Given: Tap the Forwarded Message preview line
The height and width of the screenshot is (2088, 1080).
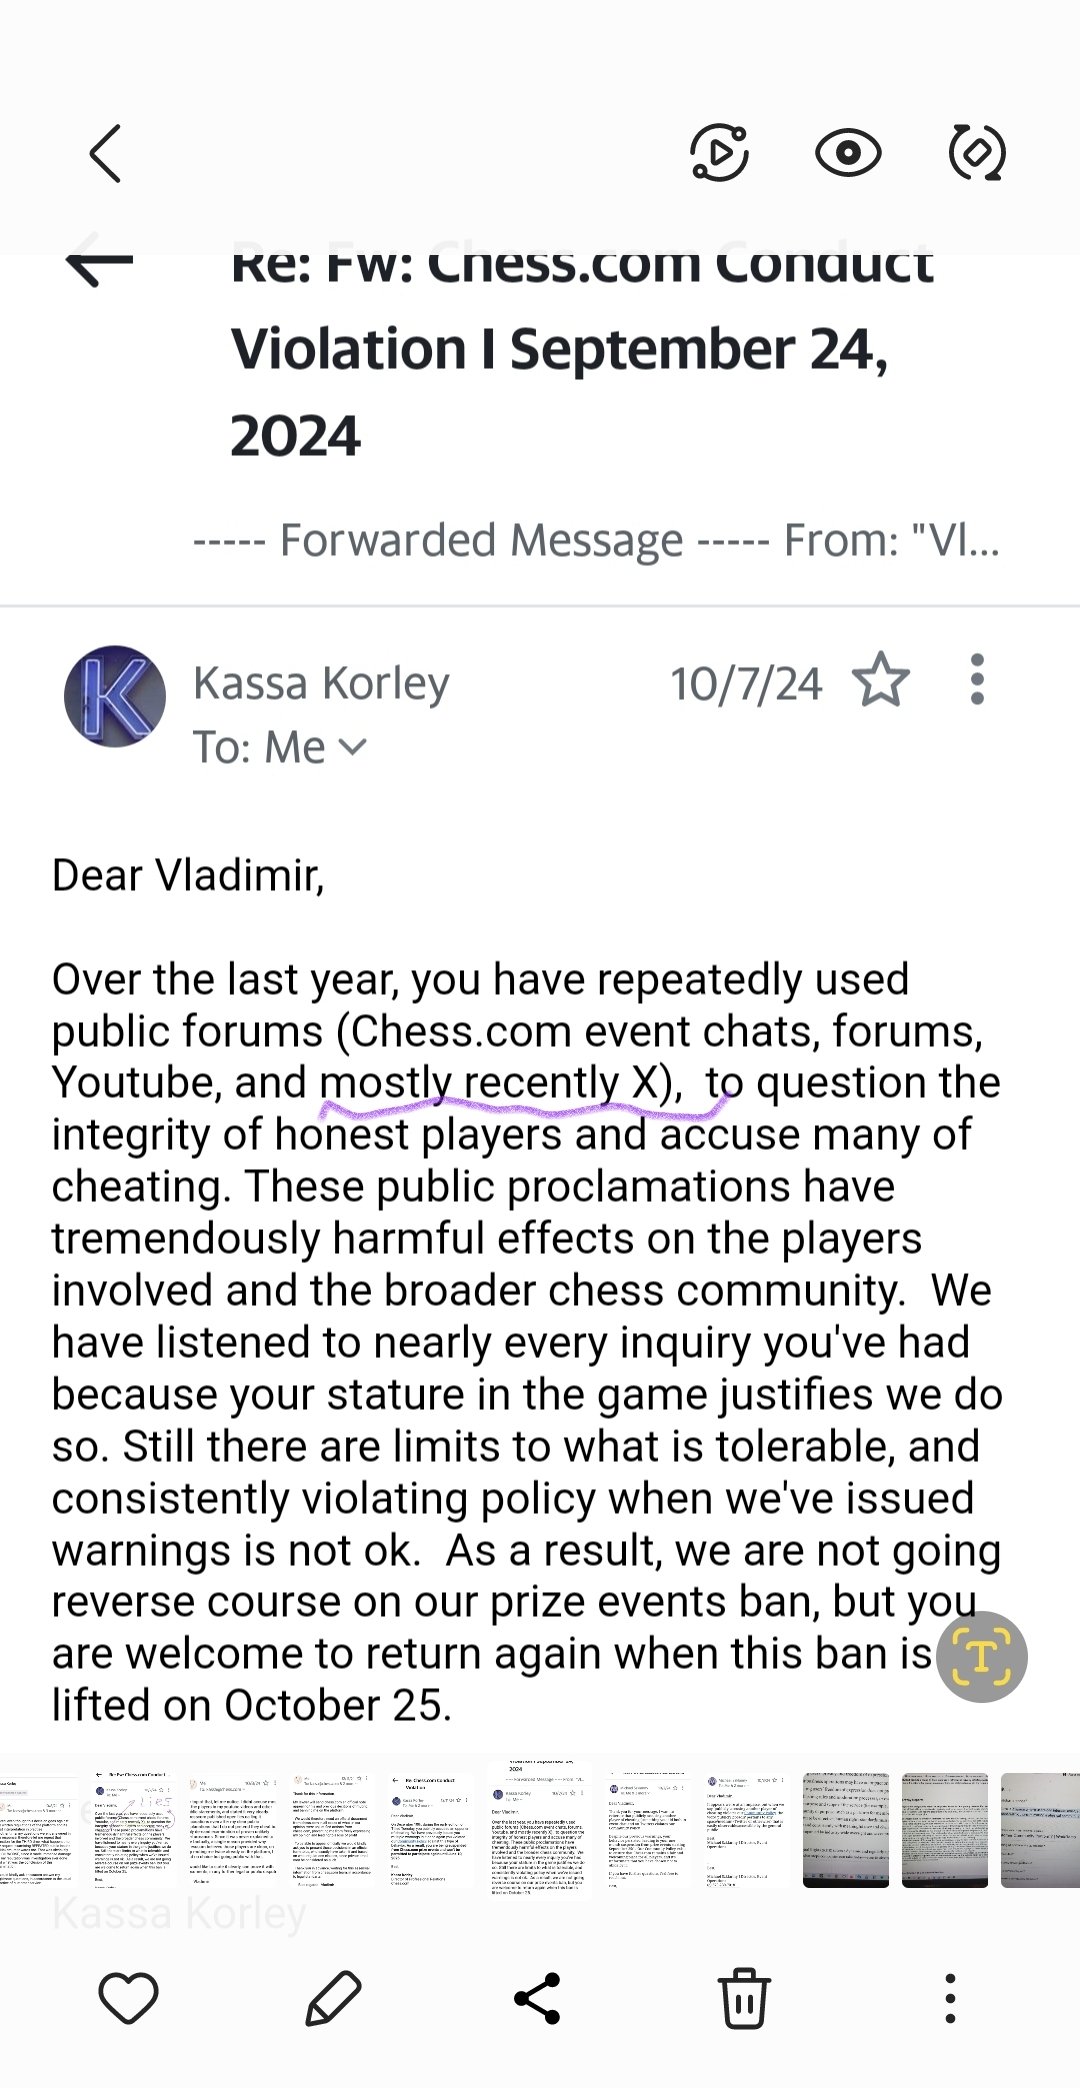Looking at the screenshot, I should pos(595,540).
